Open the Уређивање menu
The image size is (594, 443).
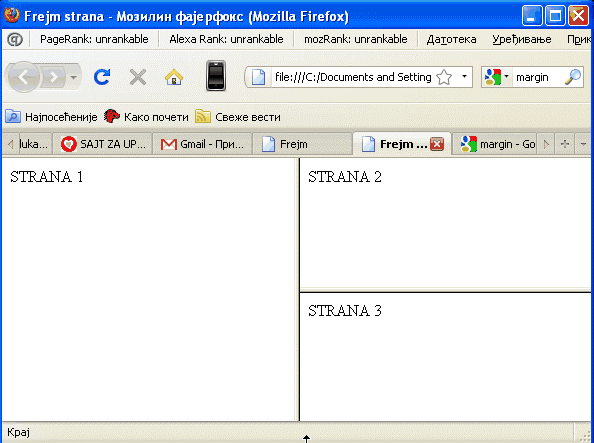(522, 39)
